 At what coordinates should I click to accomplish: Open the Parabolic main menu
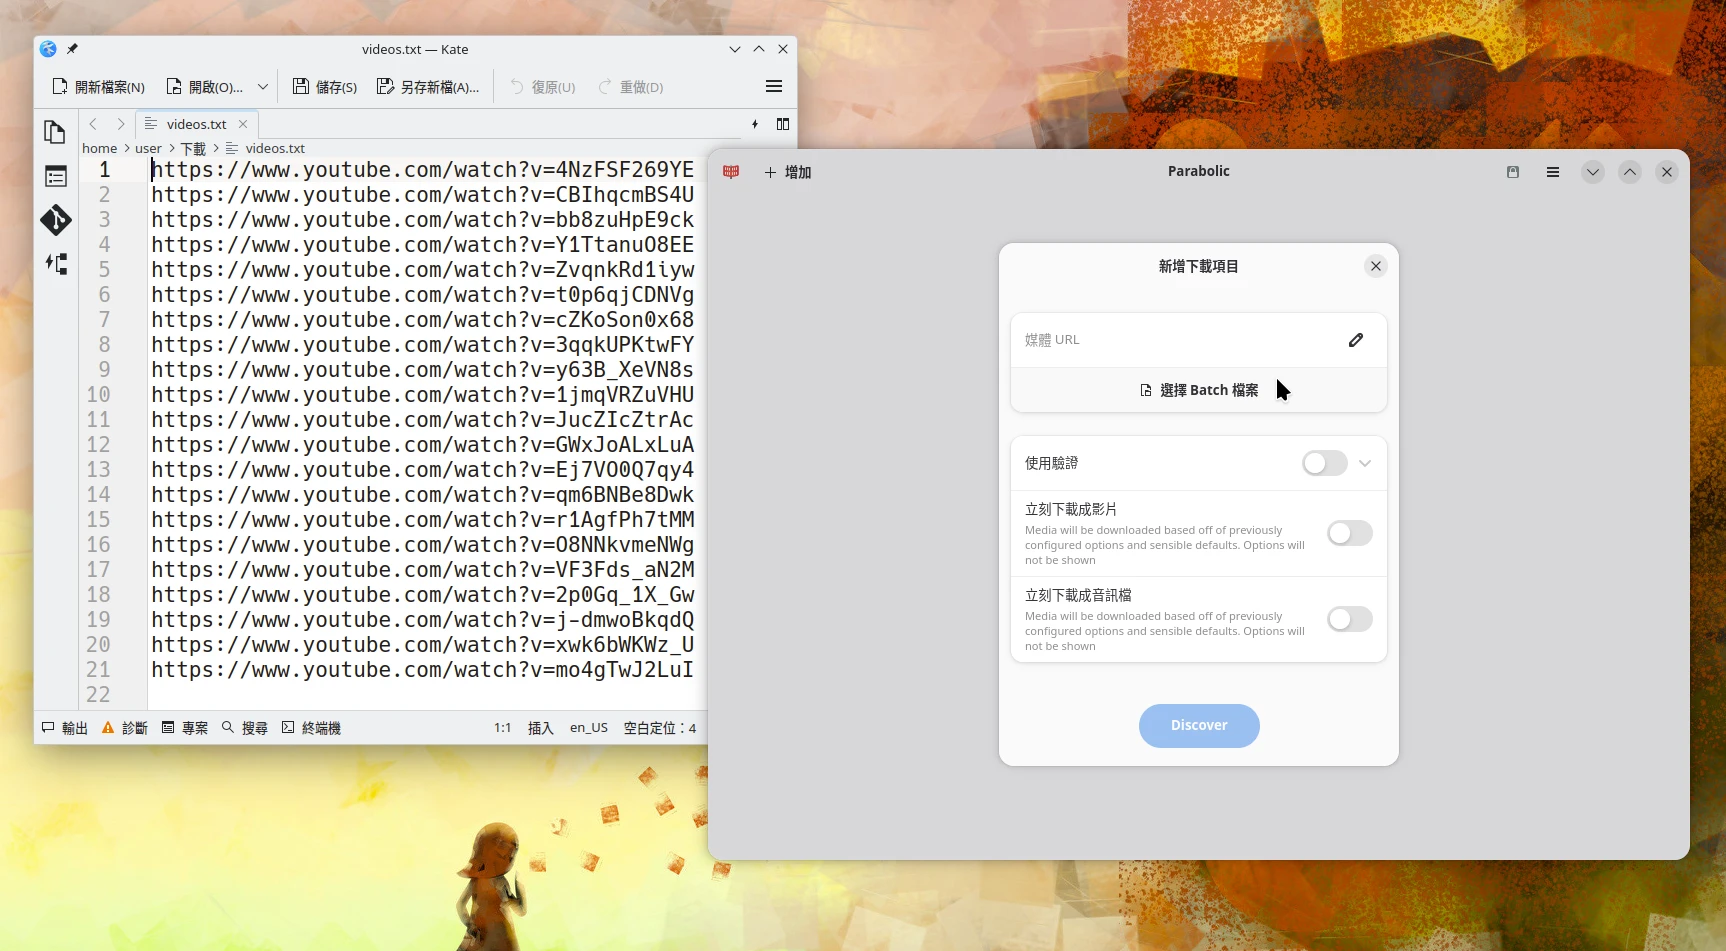click(x=1553, y=172)
